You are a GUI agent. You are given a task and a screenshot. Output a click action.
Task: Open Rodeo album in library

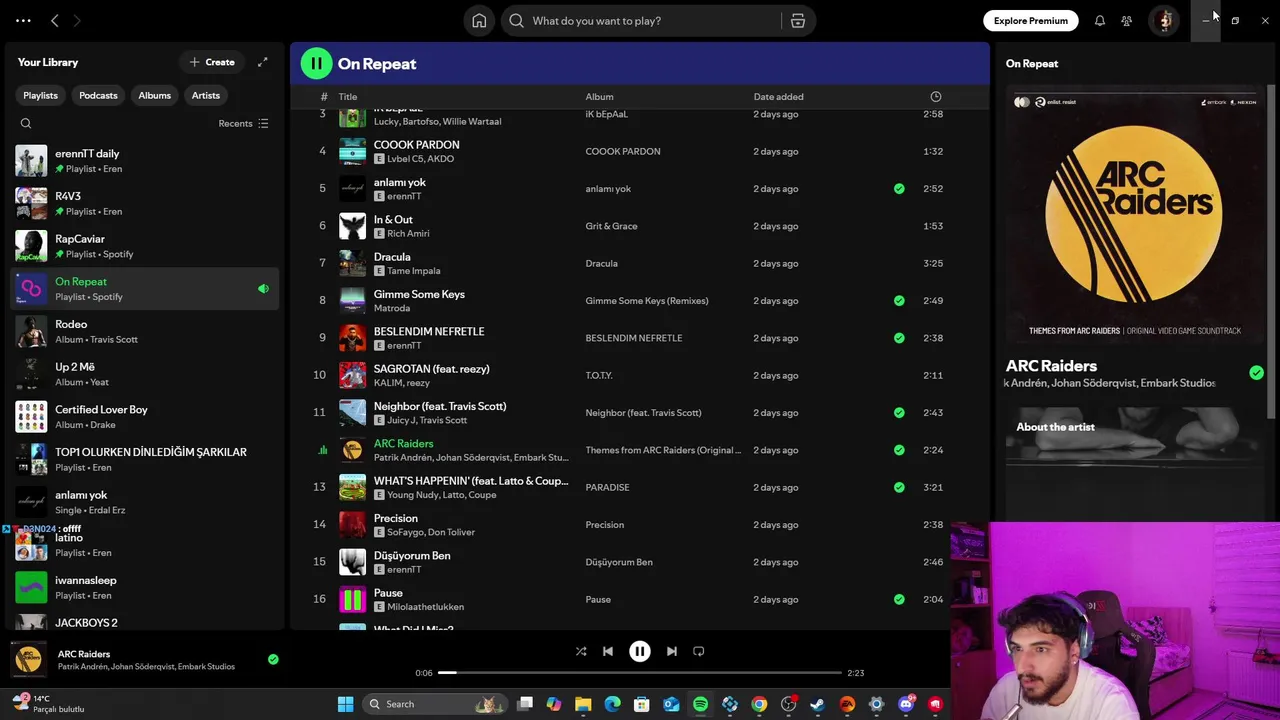tap(145, 332)
